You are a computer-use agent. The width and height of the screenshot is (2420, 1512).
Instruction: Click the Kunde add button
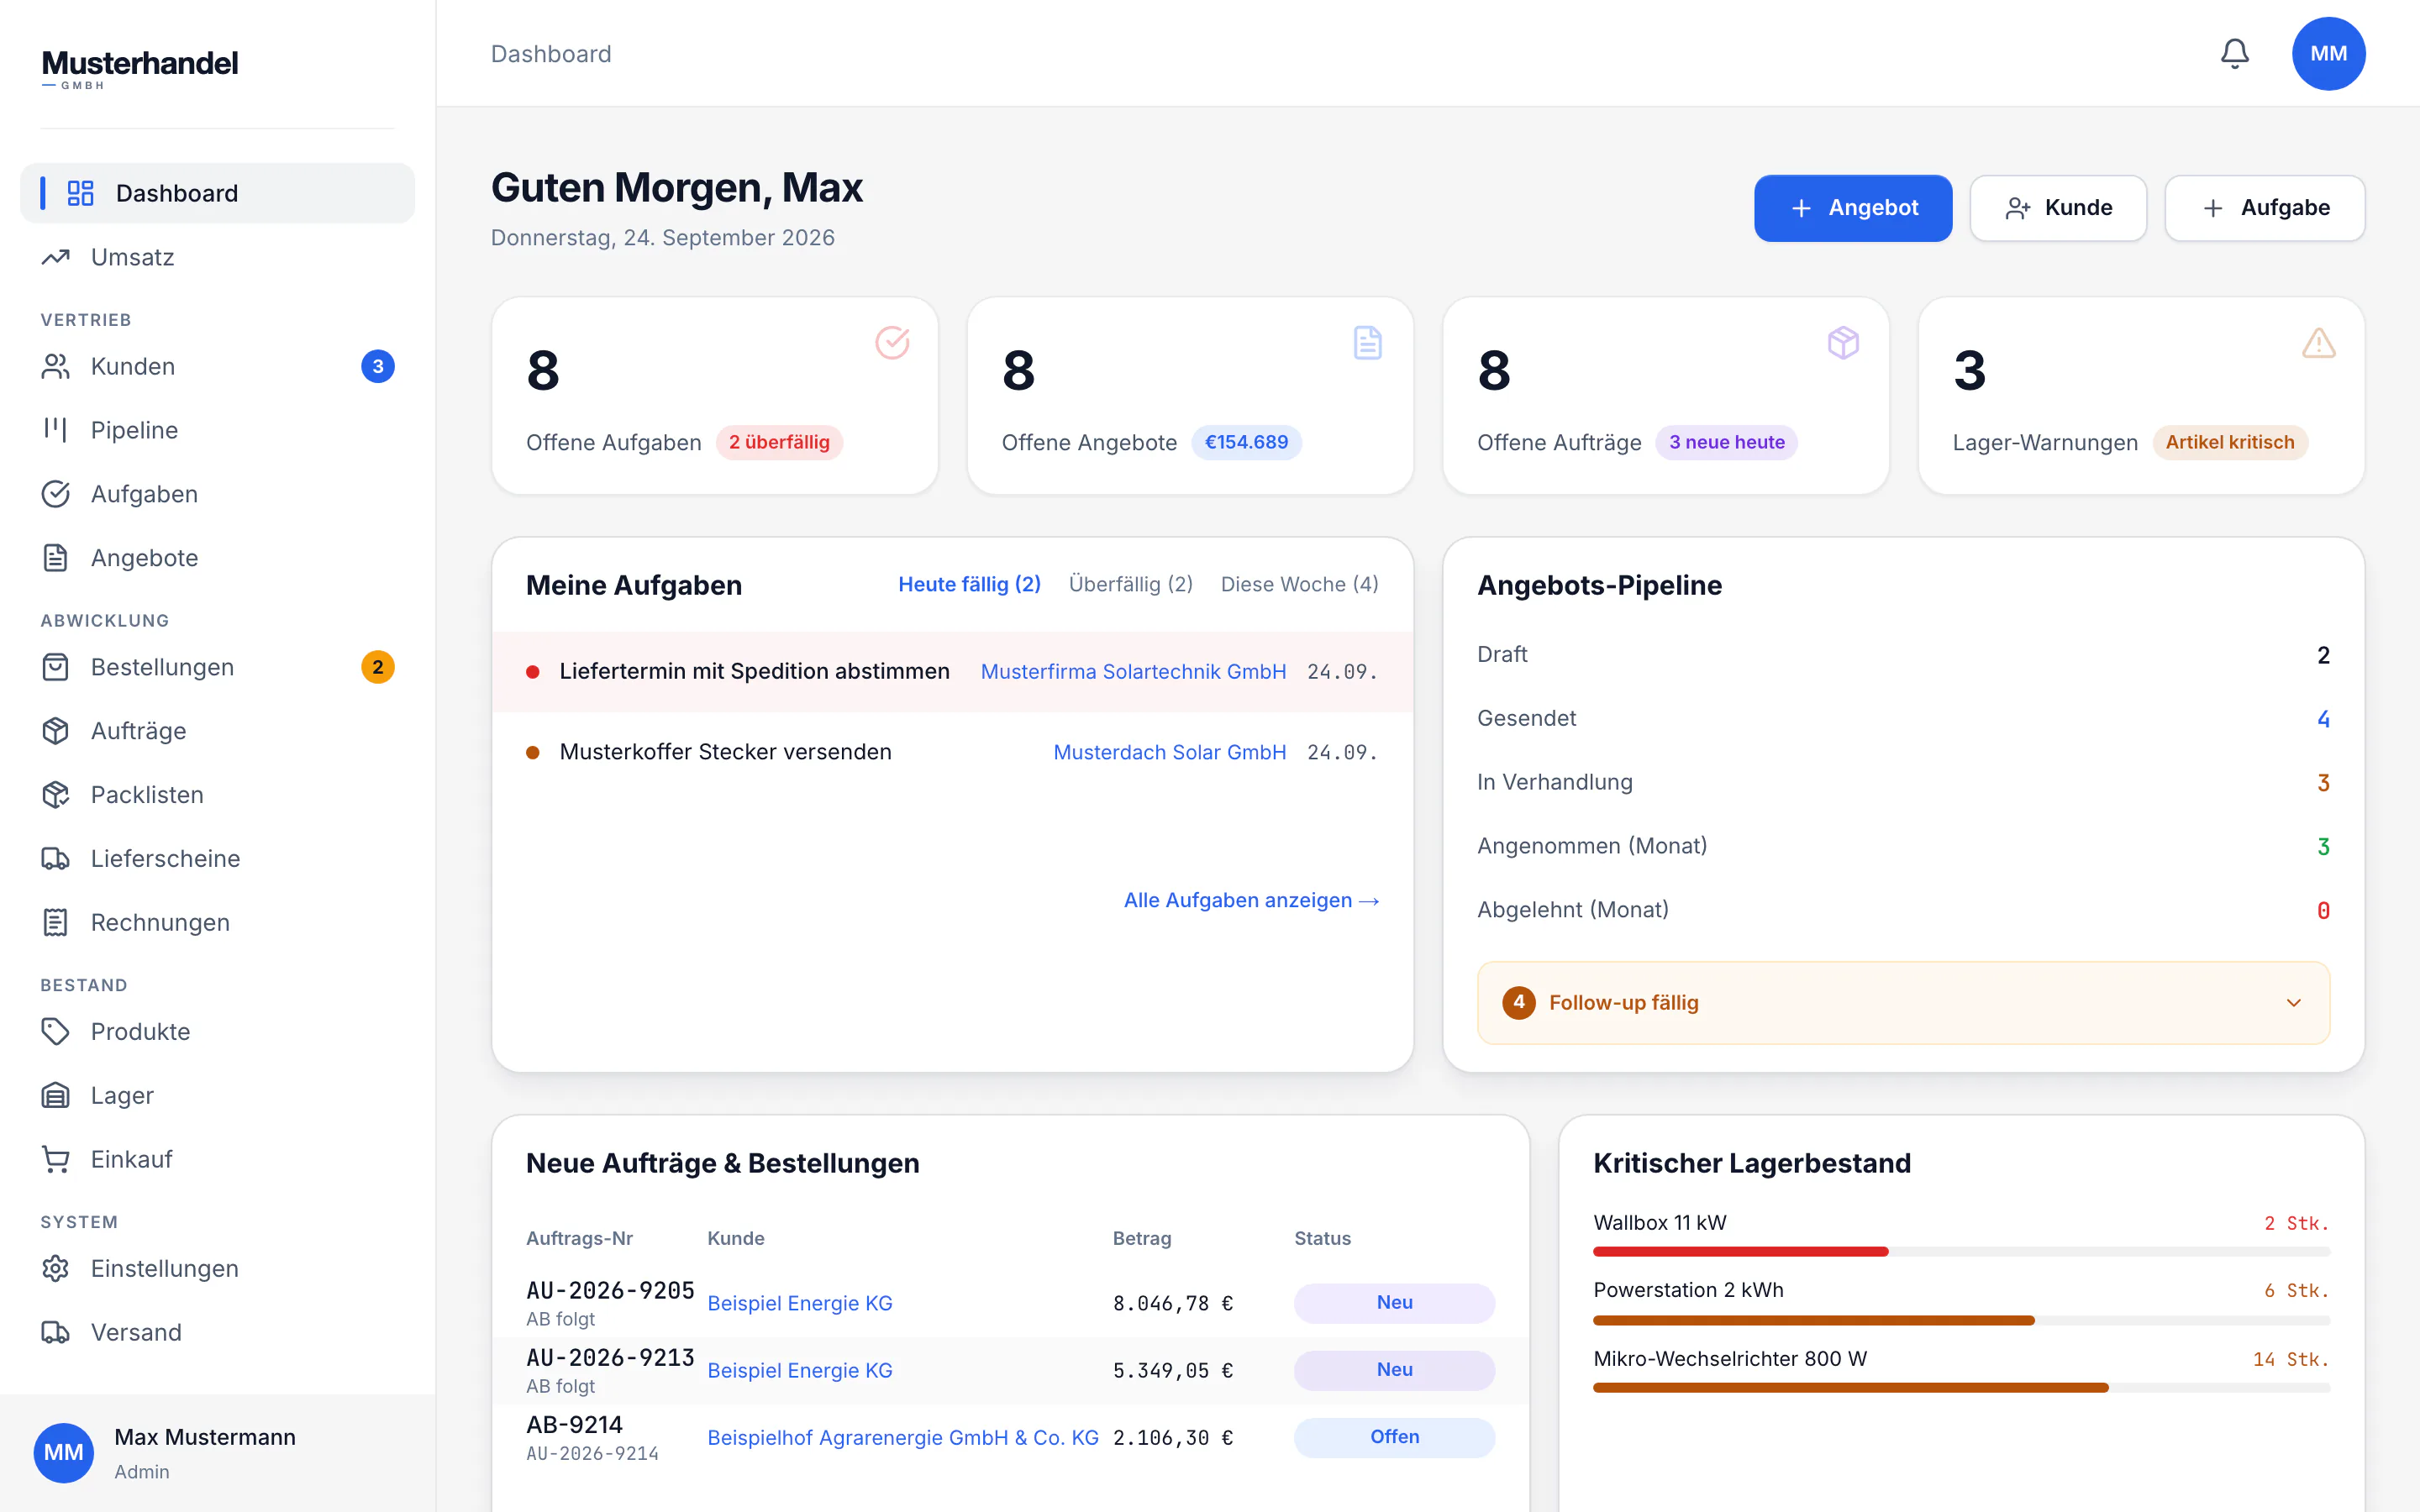2058,208
